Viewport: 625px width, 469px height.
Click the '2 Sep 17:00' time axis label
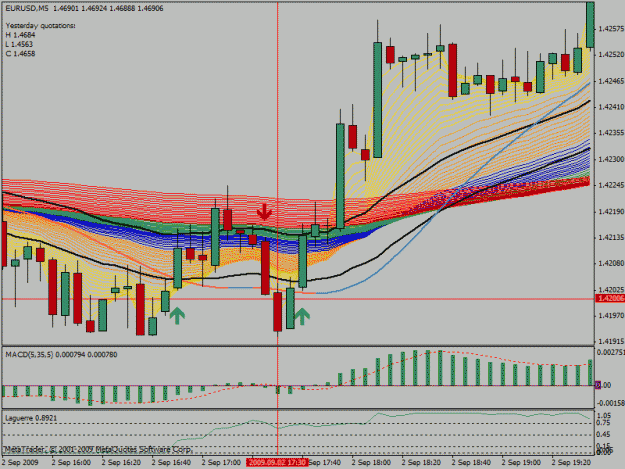tap(221, 463)
